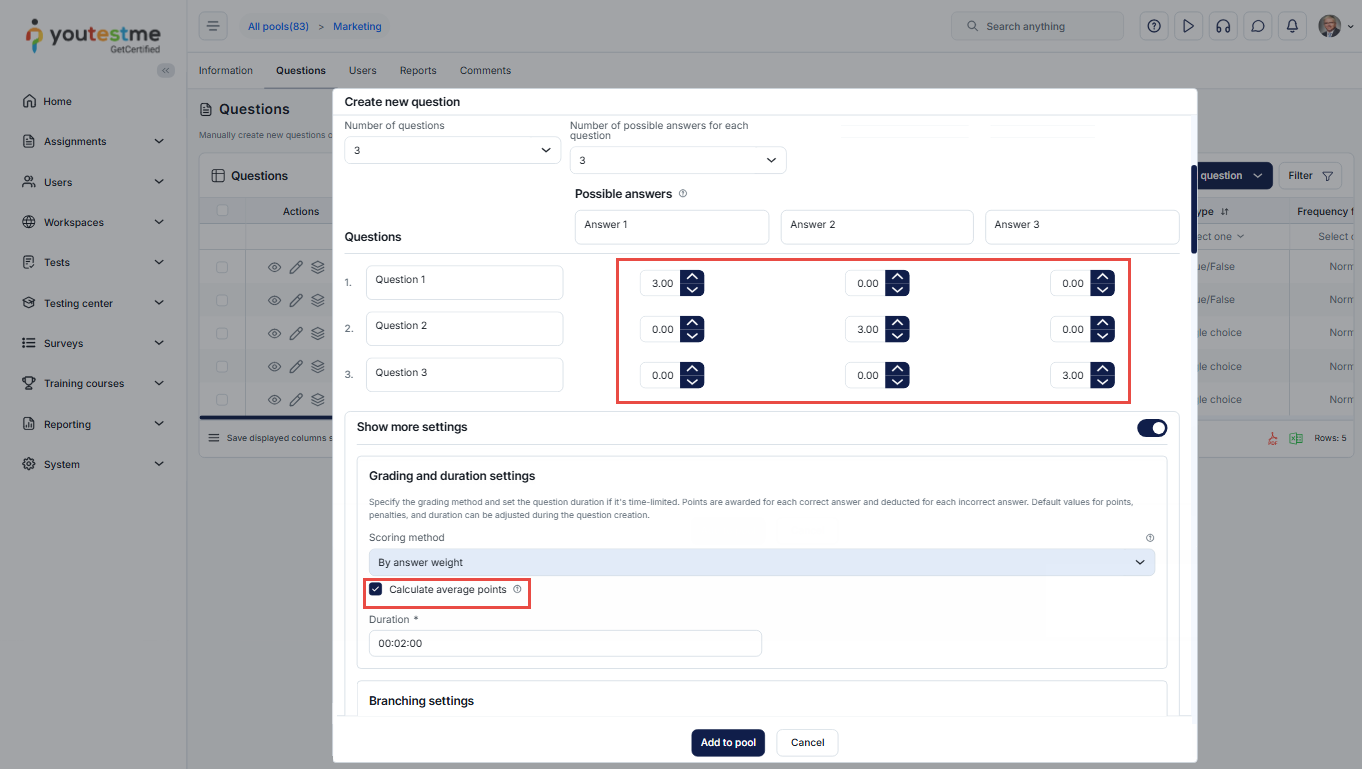Turn off Show more settings toggle
Image resolution: width=1362 pixels, height=769 pixels.
pyautogui.click(x=1151, y=428)
